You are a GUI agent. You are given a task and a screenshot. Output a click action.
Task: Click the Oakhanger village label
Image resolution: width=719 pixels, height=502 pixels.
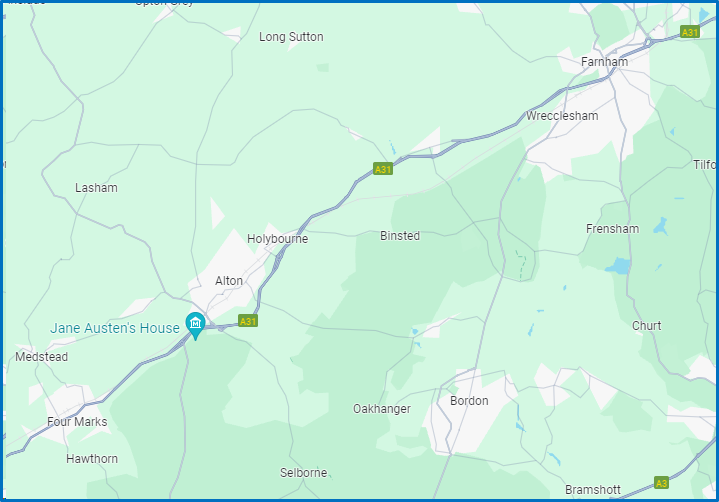(382, 409)
